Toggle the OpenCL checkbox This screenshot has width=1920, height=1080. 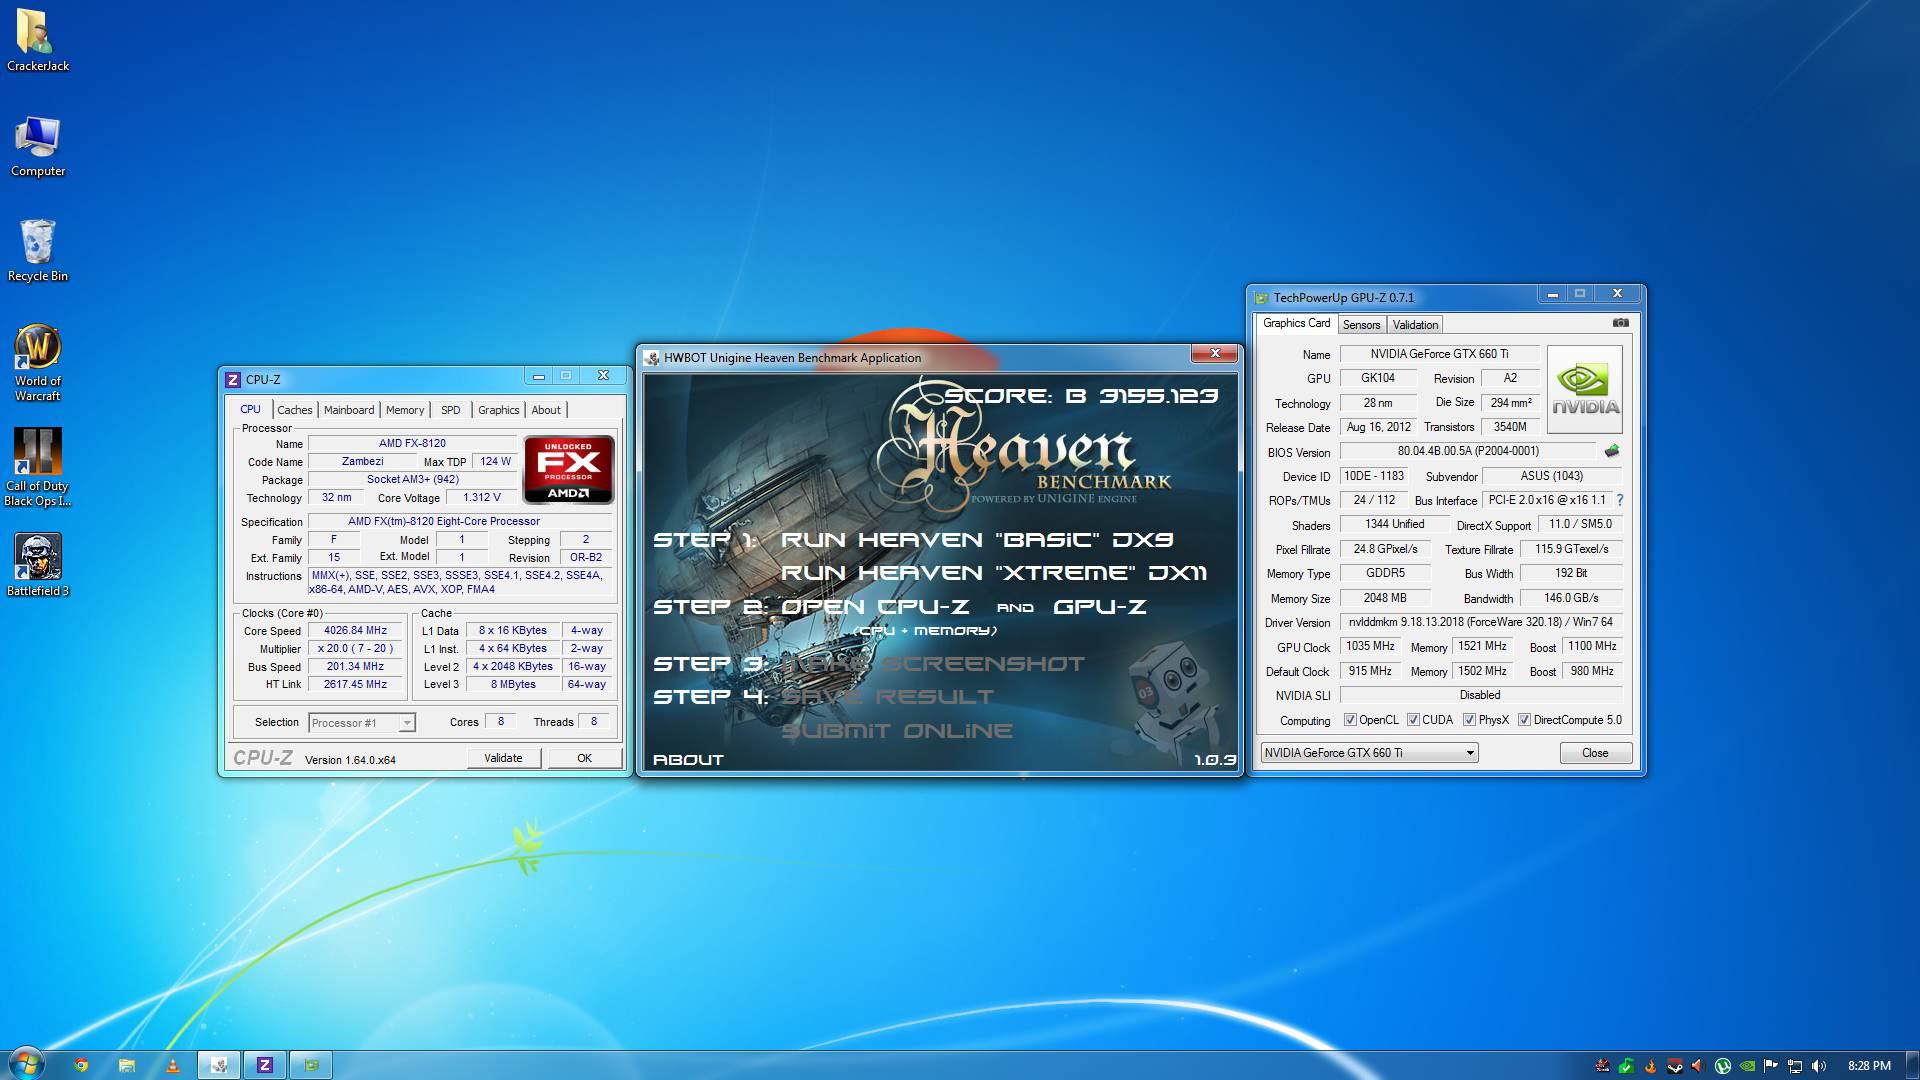click(x=1350, y=720)
